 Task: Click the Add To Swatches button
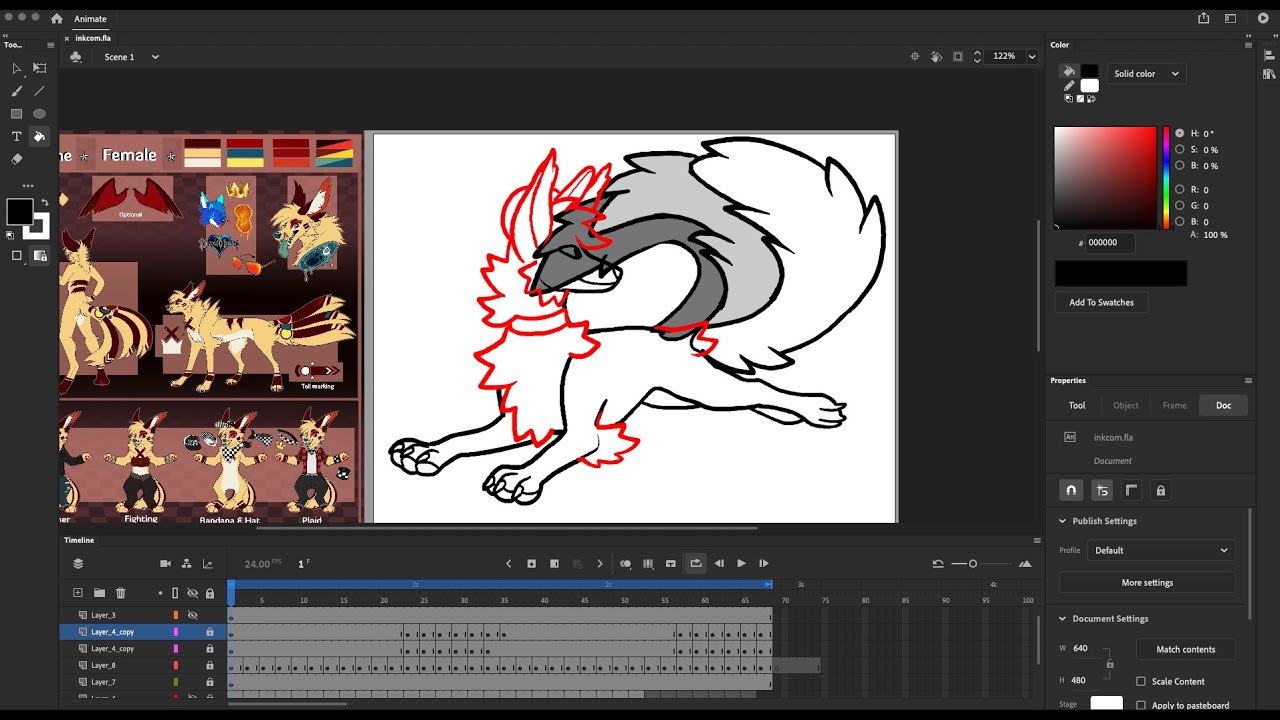(1101, 302)
